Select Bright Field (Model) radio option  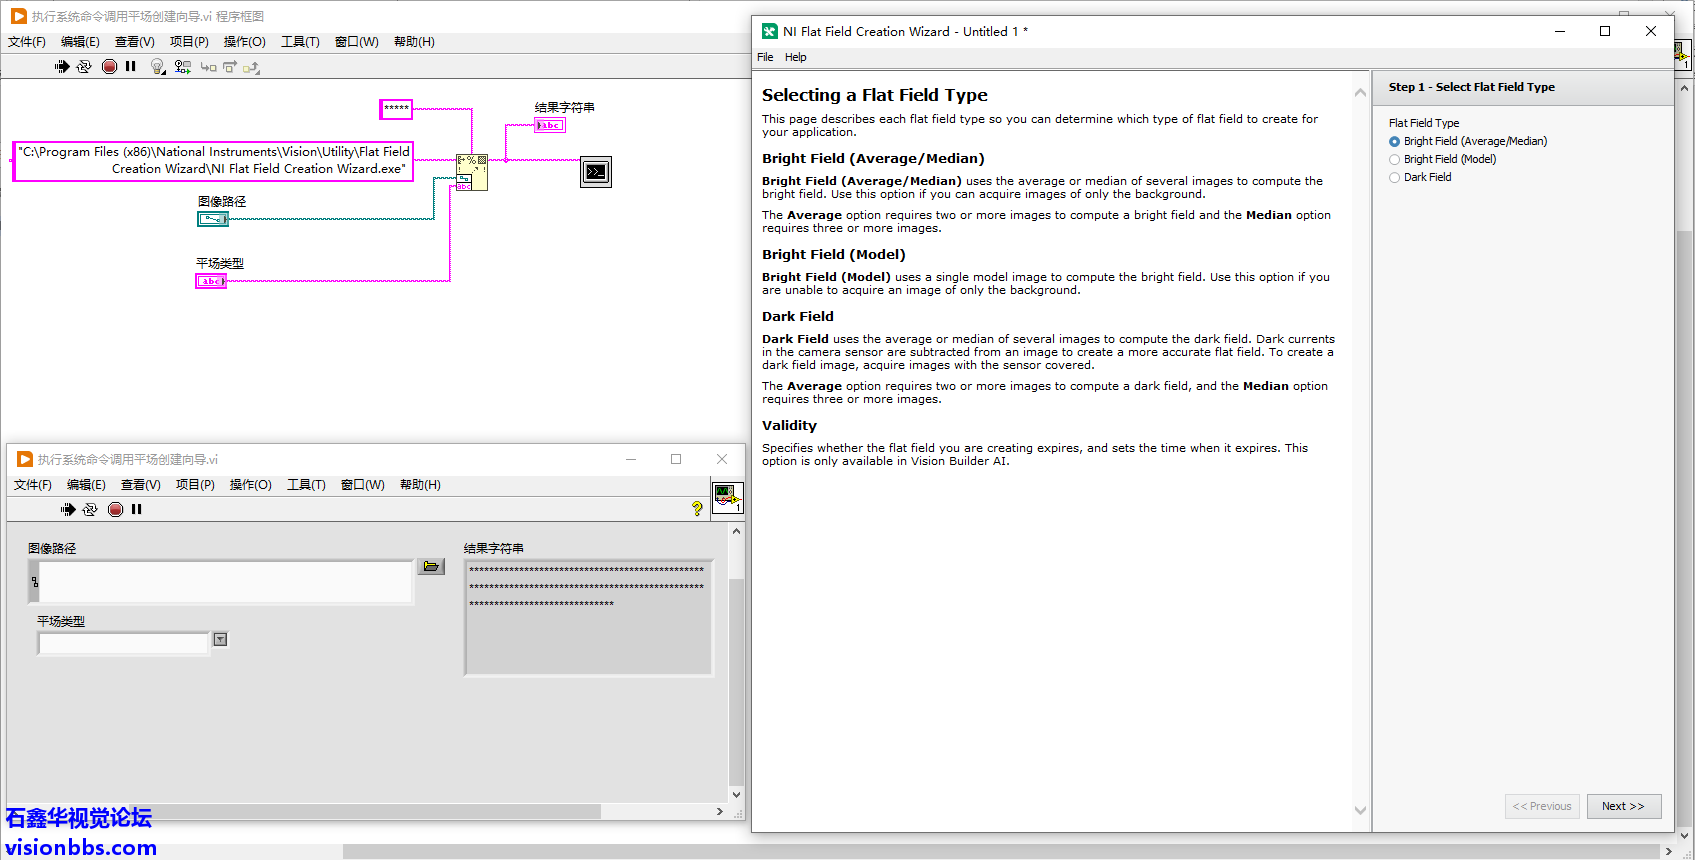pos(1394,160)
